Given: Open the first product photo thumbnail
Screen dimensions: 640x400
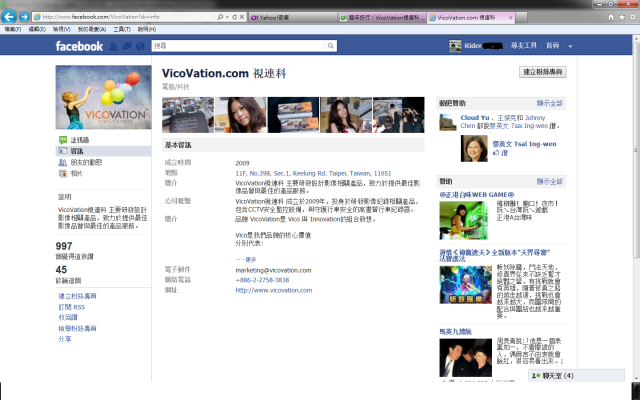Looking at the screenshot, I should [188, 115].
